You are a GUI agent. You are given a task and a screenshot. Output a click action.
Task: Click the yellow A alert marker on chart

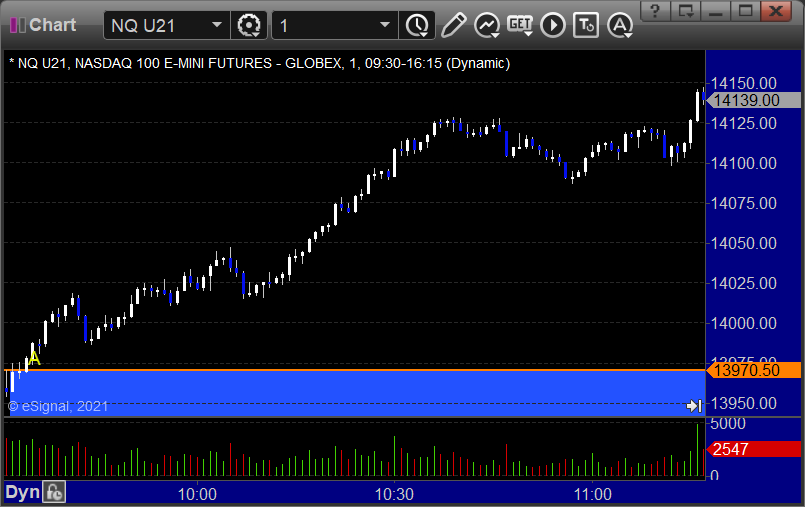click(34, 358)
